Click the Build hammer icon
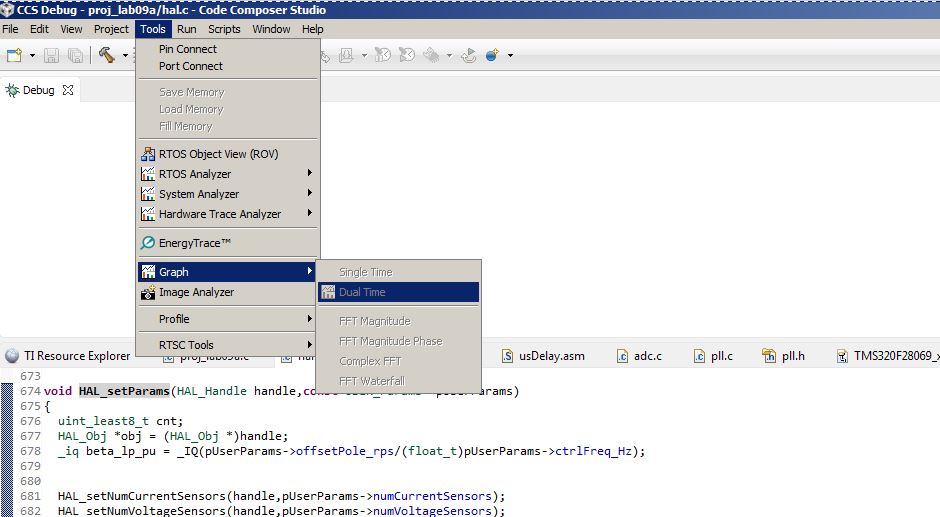 107,55
